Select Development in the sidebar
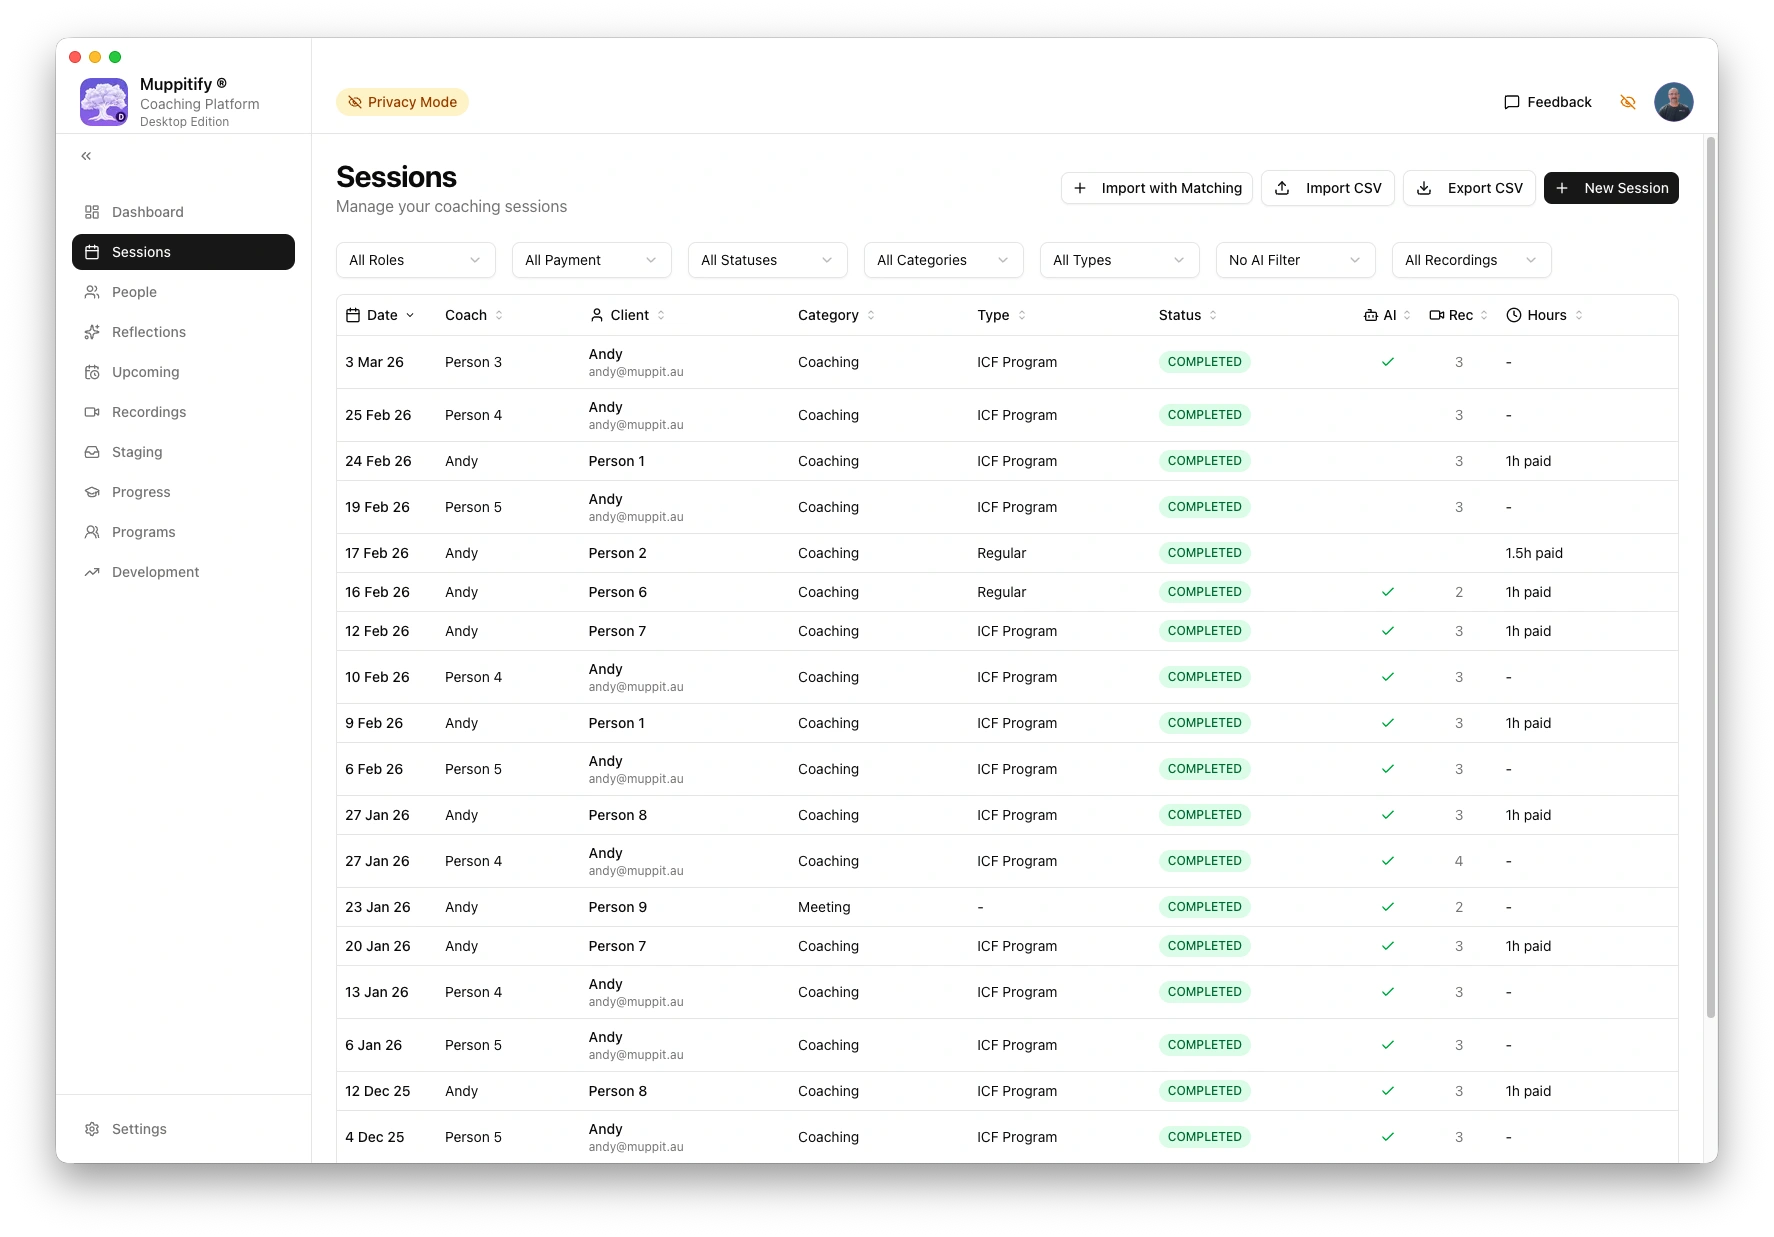1774x1237 pixels. click(x=154, y=572)
